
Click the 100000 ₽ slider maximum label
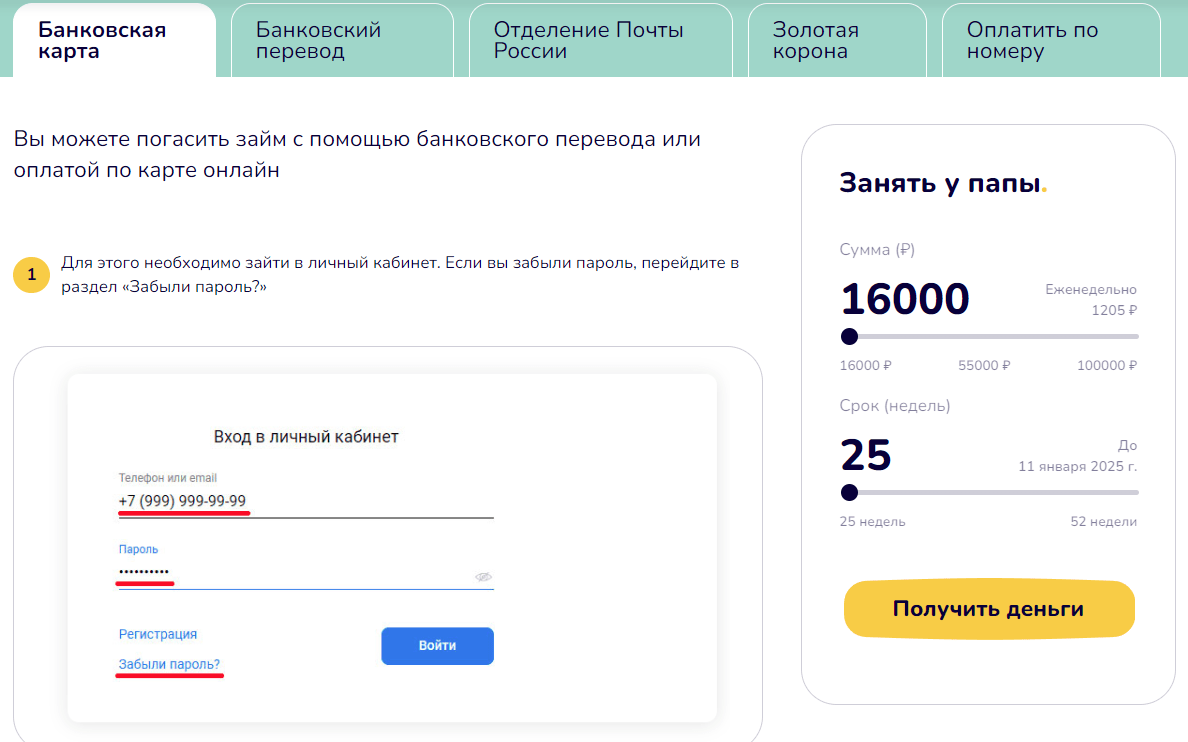(1107, 365)
